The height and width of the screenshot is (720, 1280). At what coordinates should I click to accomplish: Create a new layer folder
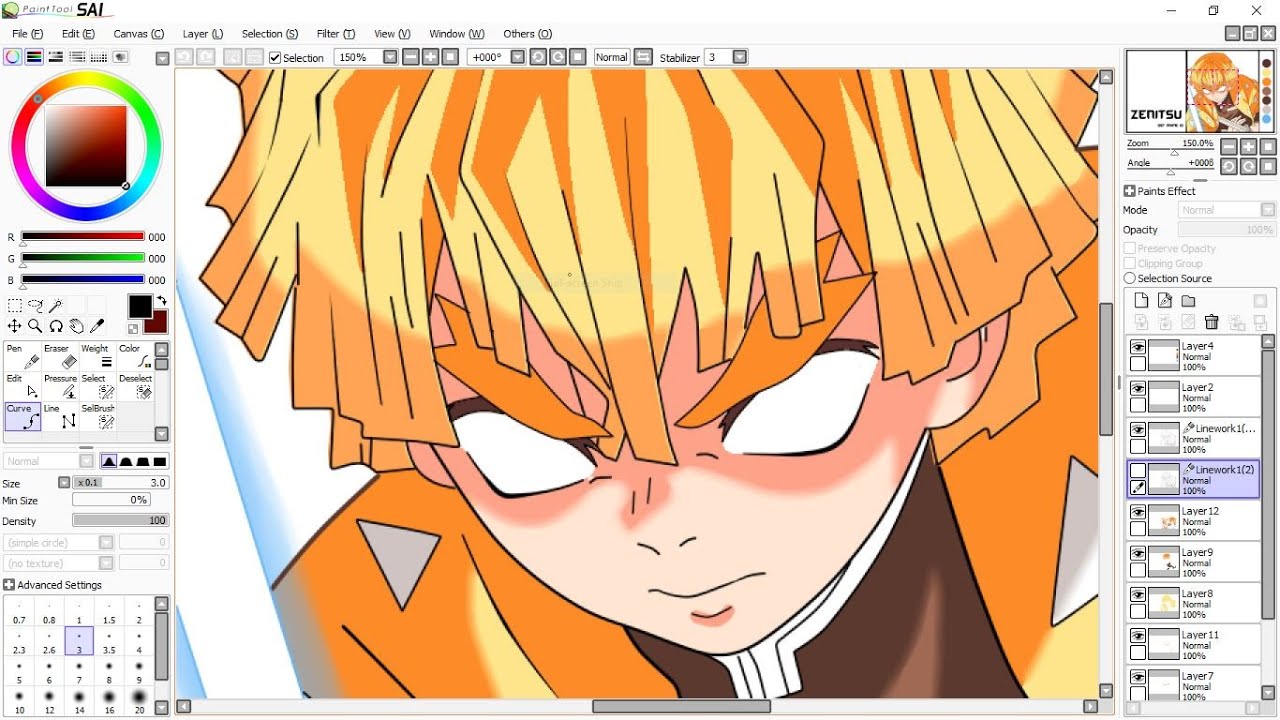tap(1188, 301)
